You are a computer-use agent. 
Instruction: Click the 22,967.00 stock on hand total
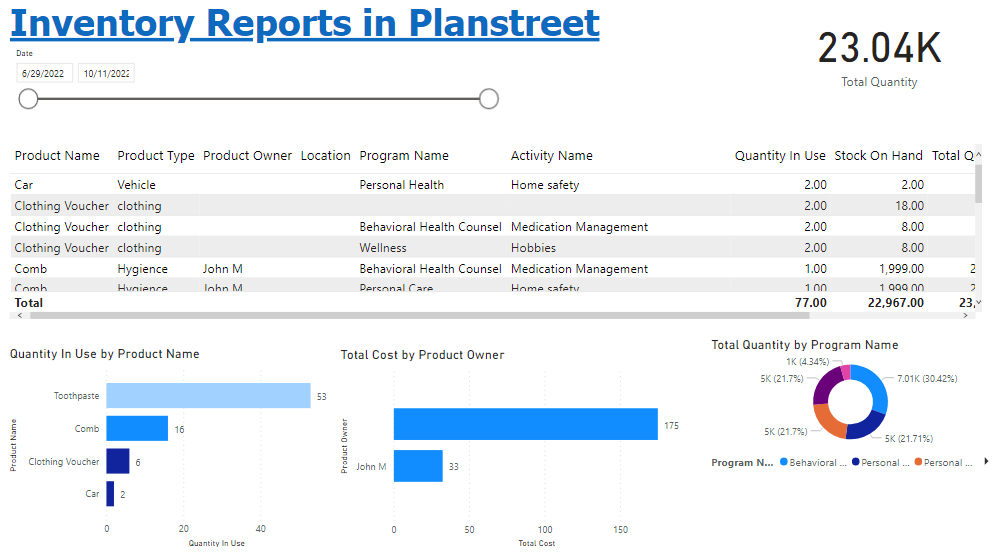click(895, 303)
